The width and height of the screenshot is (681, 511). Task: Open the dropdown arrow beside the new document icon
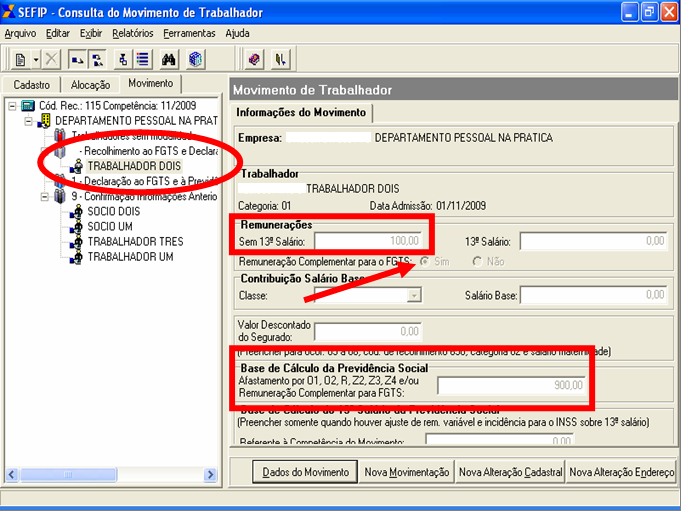point(36,59)
